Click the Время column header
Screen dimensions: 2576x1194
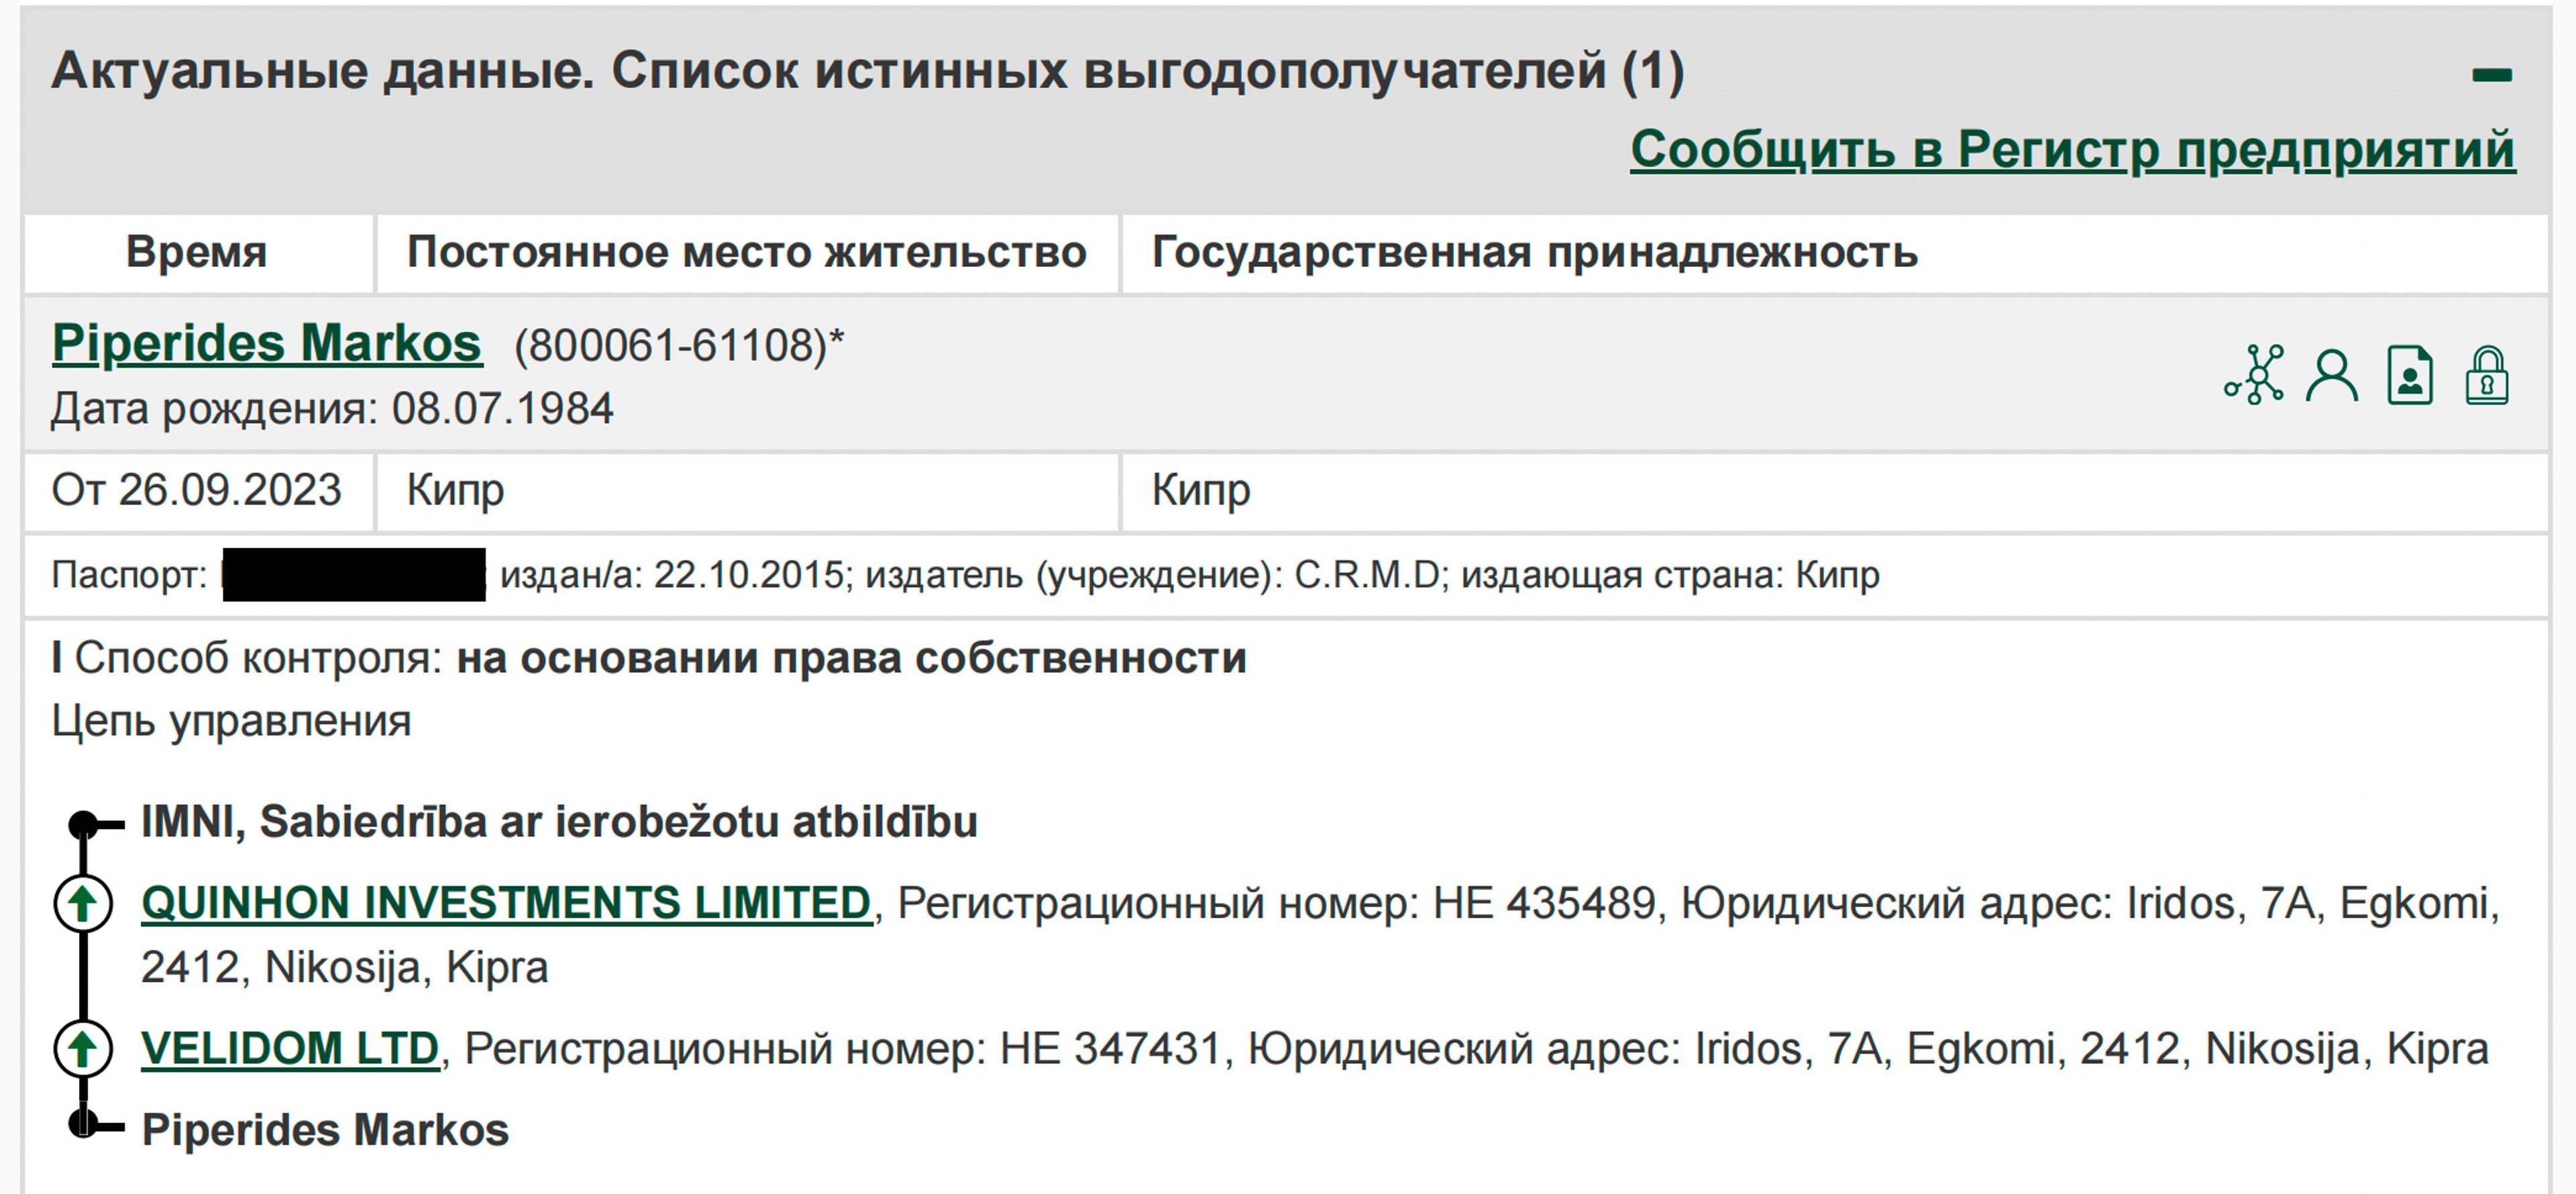[x=197, y=253]
